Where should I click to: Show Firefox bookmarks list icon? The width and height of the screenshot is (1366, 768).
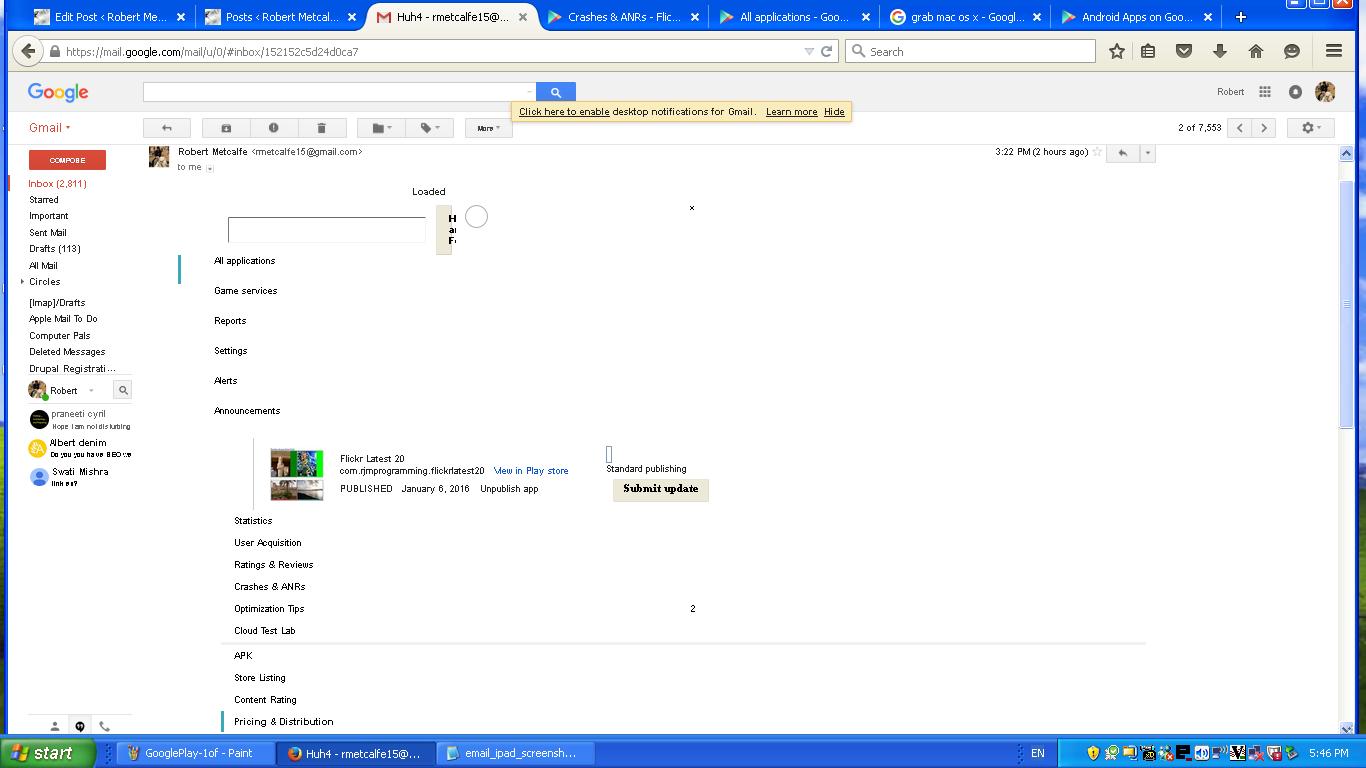click(x=1148, y=51)
